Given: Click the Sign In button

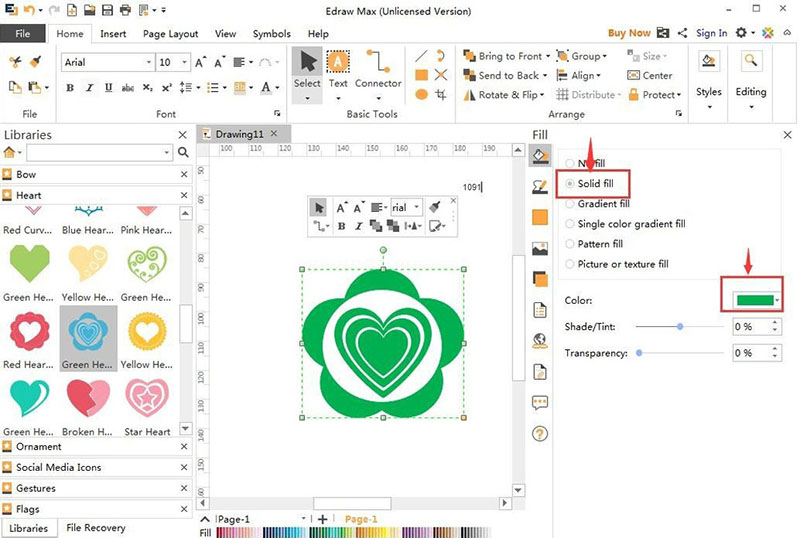Looking at the screenshot, I should [x=711, y=33].
